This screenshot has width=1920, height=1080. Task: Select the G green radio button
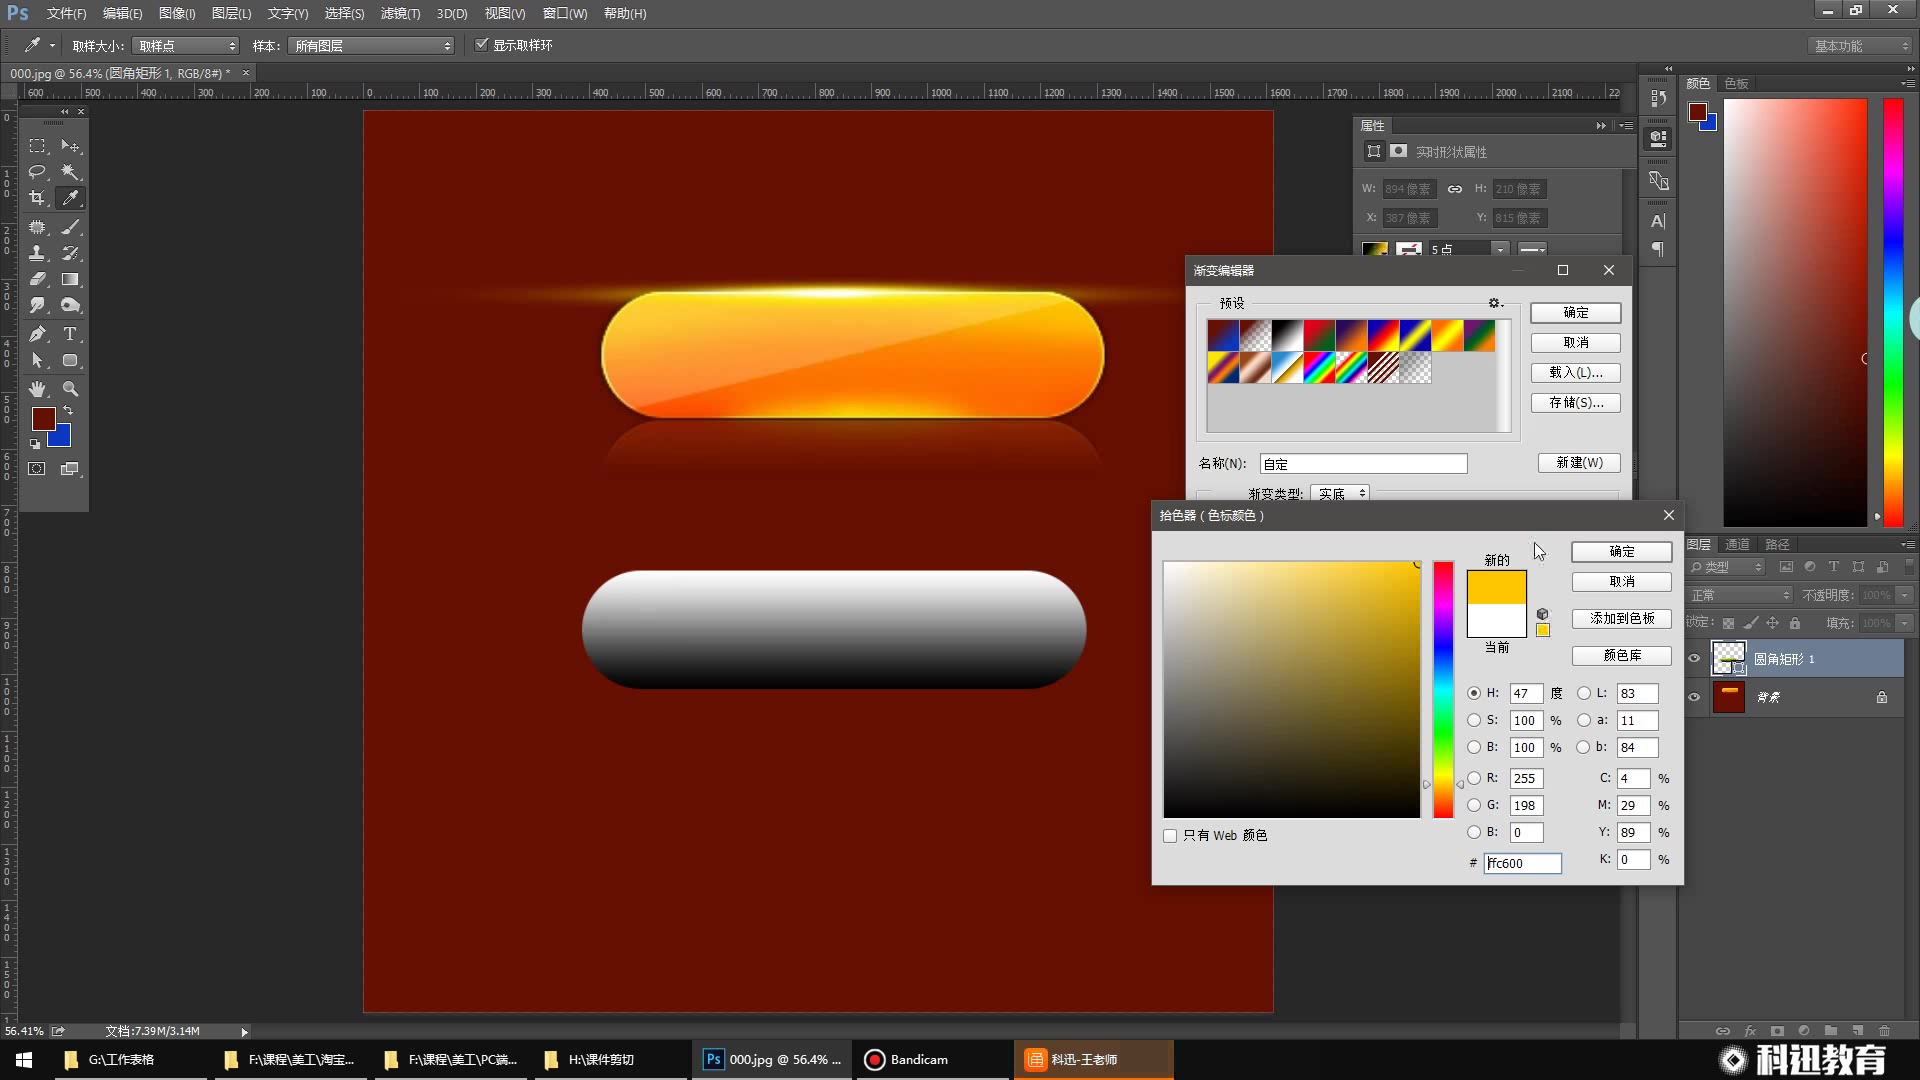point(1474,805)
